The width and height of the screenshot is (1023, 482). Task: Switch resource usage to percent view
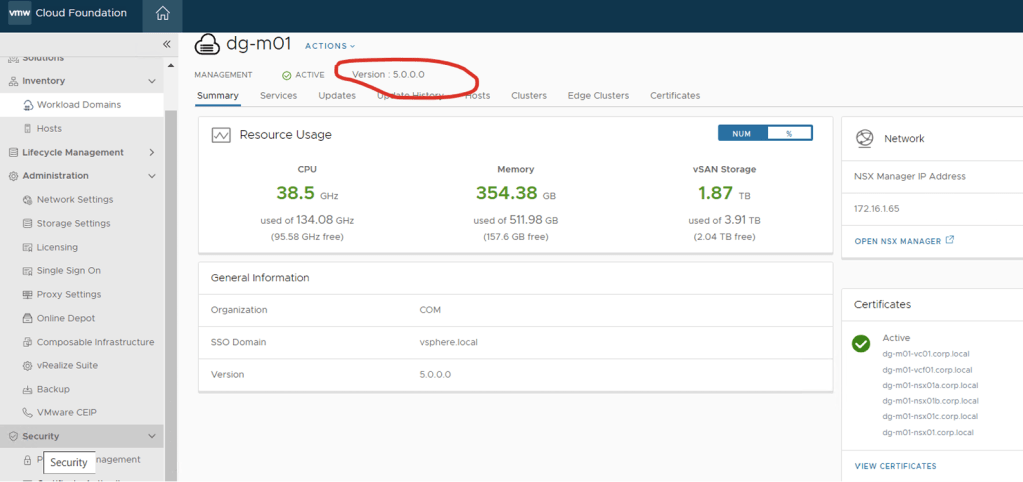tap(789, 133)
